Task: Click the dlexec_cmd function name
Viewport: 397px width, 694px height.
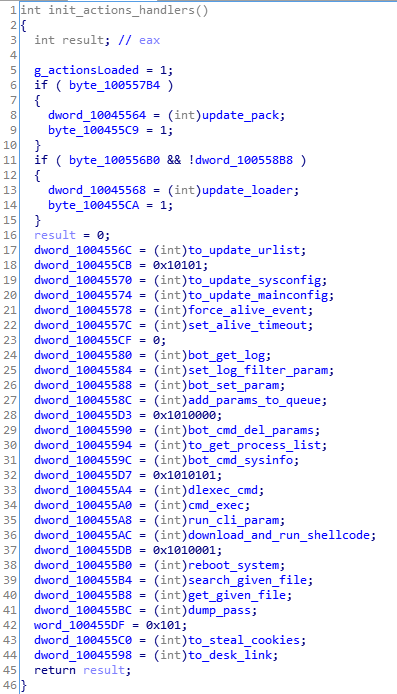Action: [x=224, y=490]
